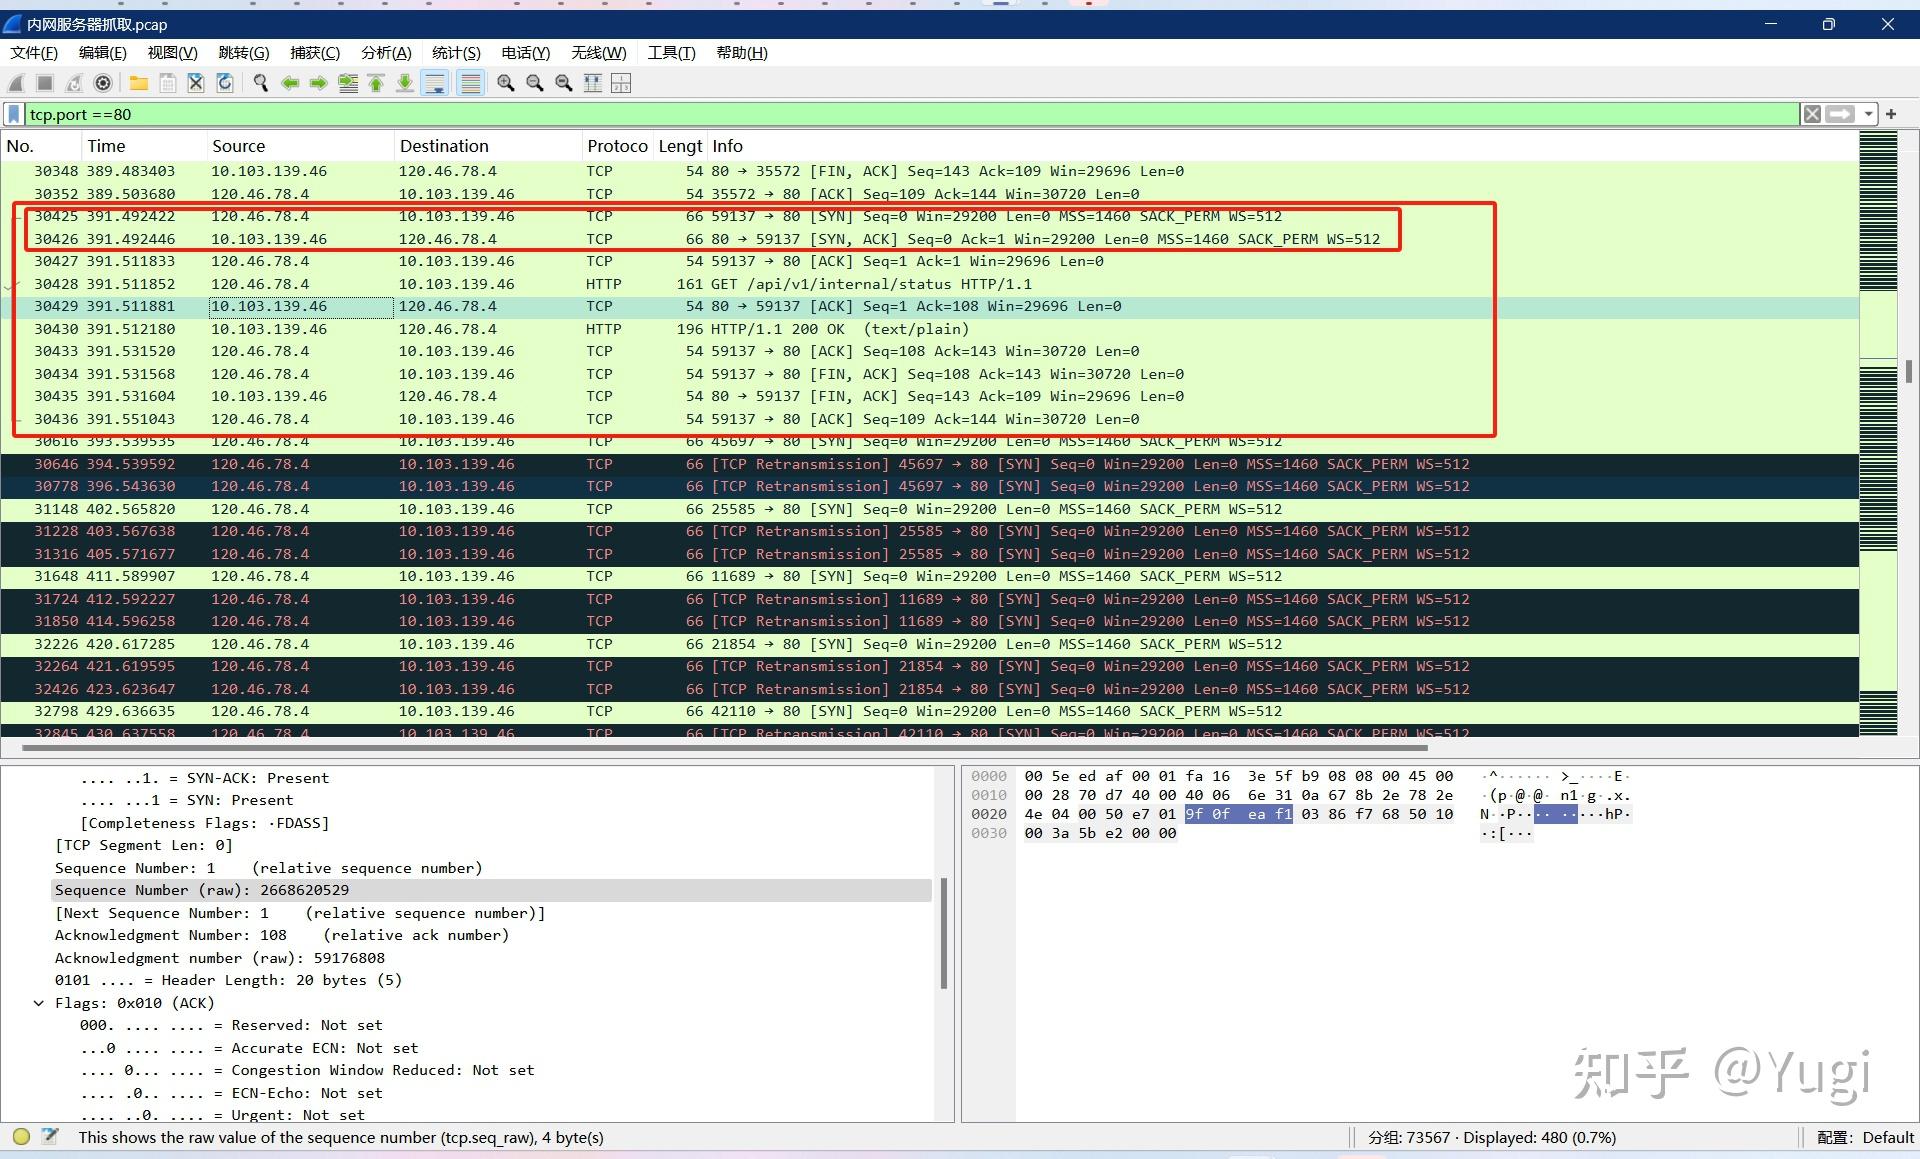
Task: Click the reload capture file icon
Action: 225,83
